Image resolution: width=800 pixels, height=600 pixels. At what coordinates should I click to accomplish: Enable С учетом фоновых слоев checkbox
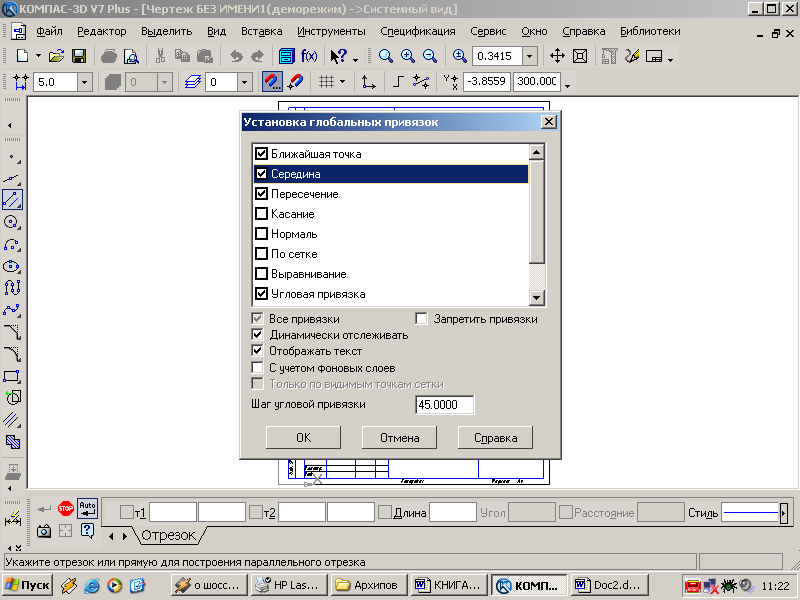coord(258,368)
